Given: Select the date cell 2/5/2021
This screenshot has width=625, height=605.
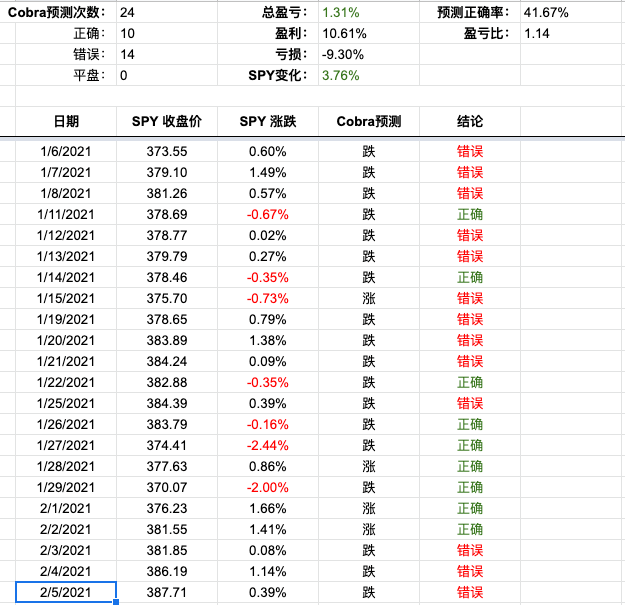Looking at the screenshot, I should click(66, 592).
